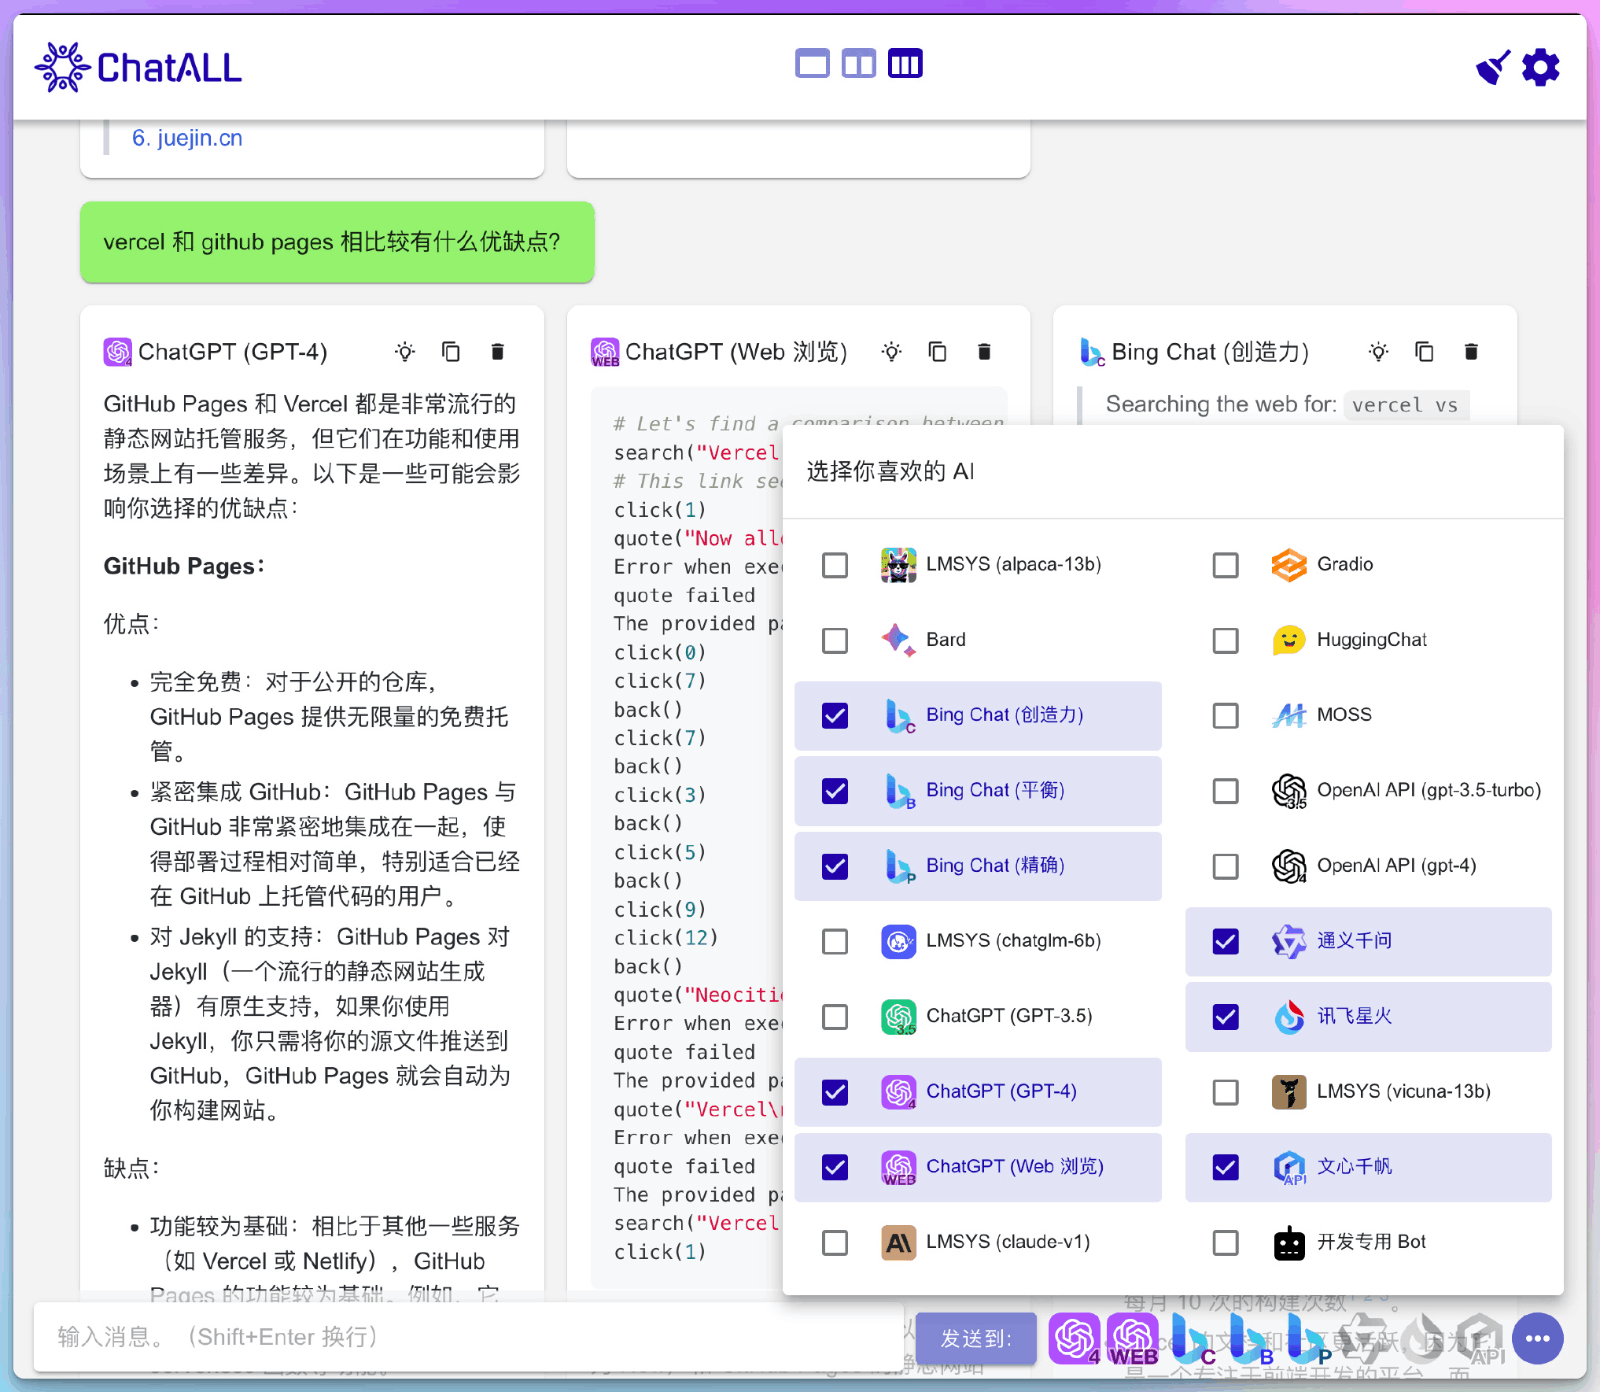Switch to single-column layout view

click(812, 63)
